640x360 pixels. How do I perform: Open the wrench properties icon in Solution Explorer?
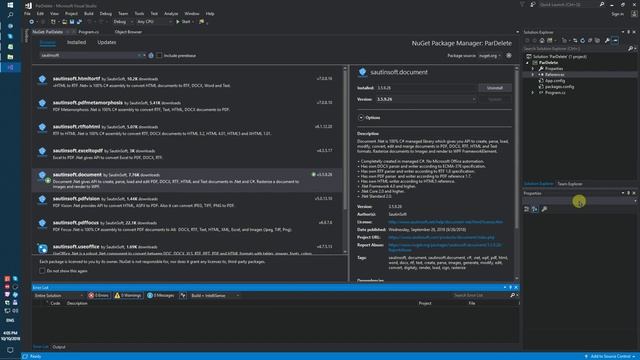pos(607,40)
